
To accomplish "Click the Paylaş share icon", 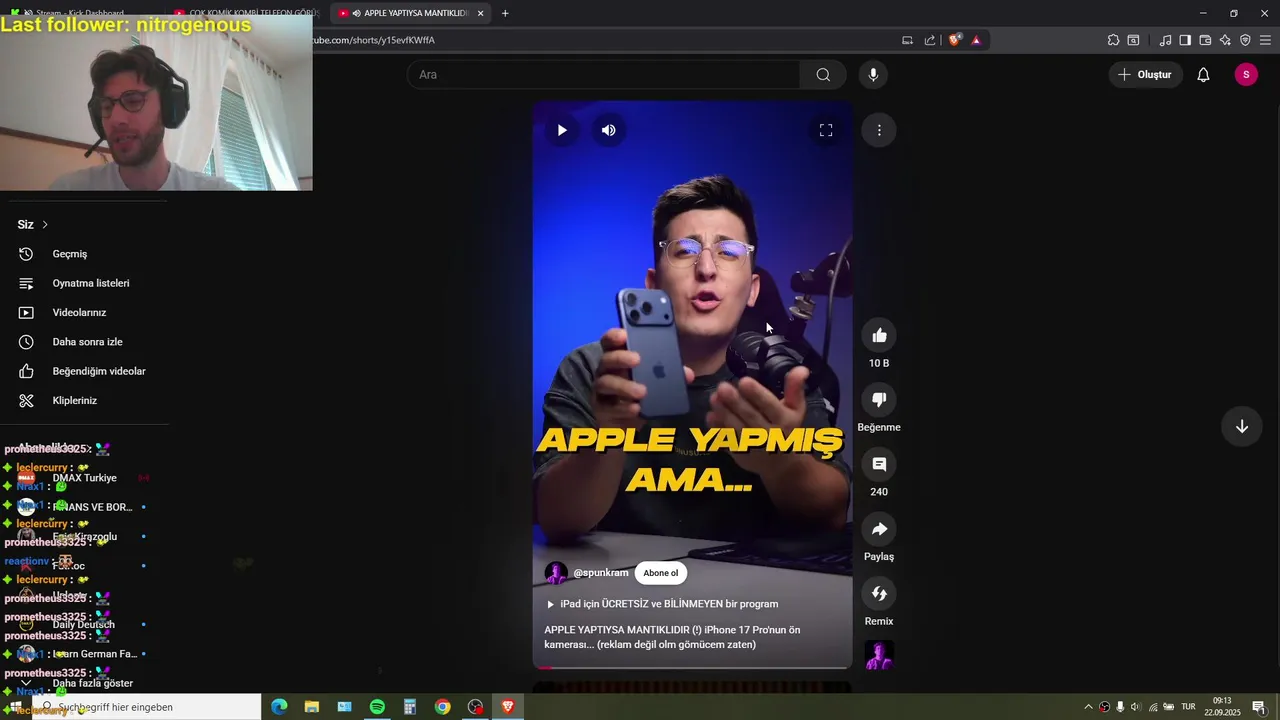I will [879, 529].
